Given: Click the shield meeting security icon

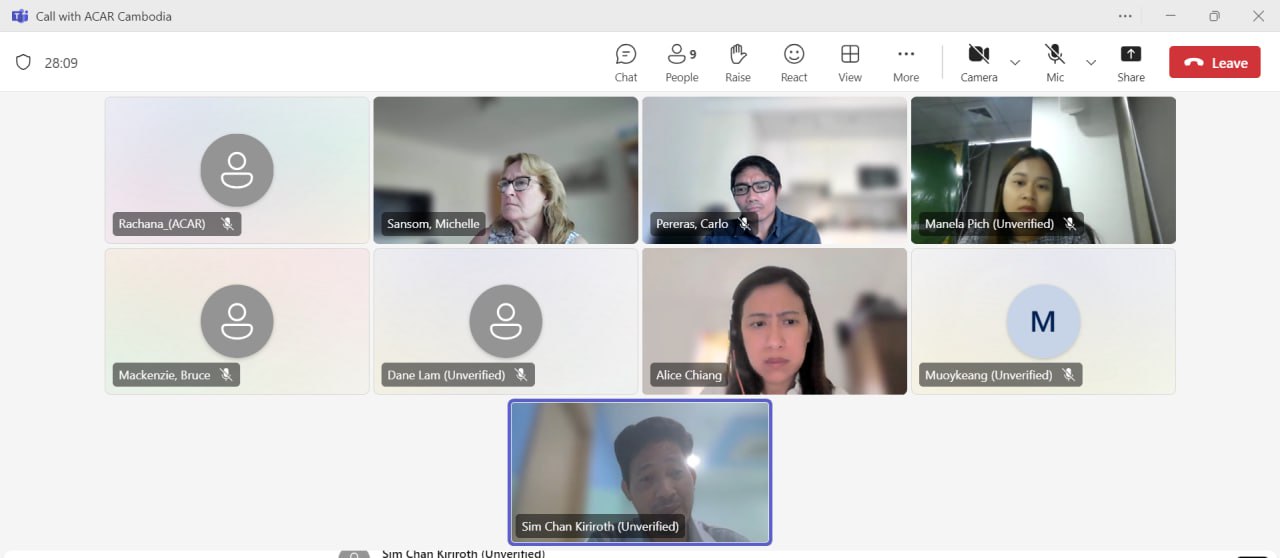Looking at the screenshot, I should pyautogui.click(x=23, y=62).
